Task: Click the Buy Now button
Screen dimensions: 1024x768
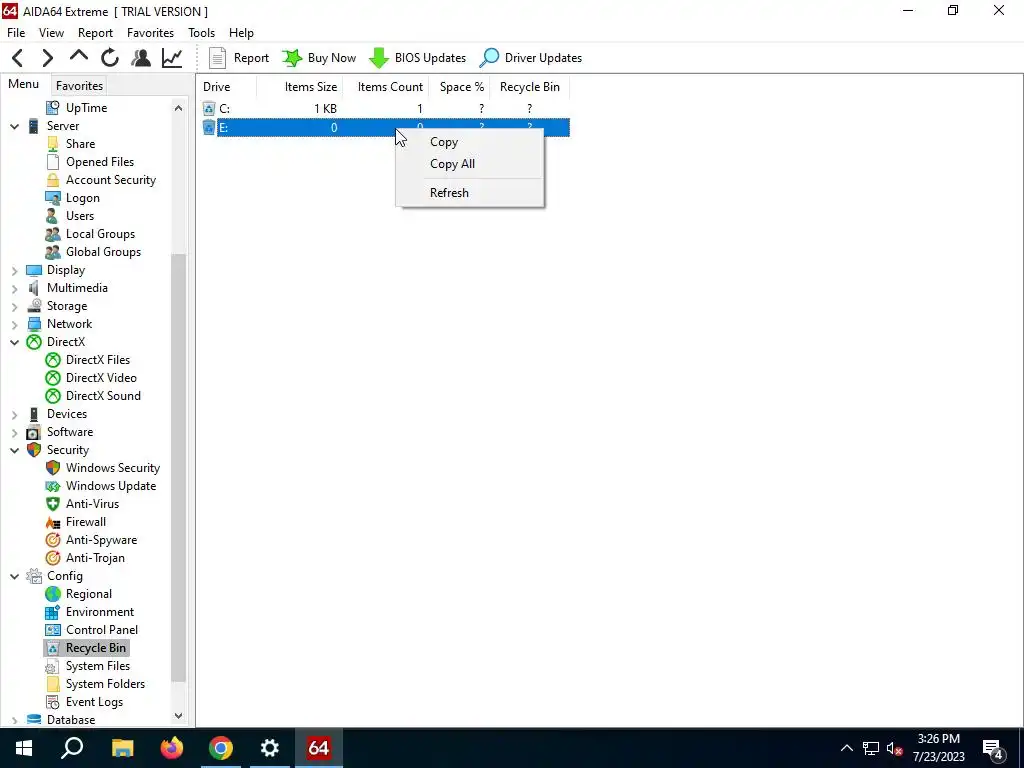Action: 319,58
